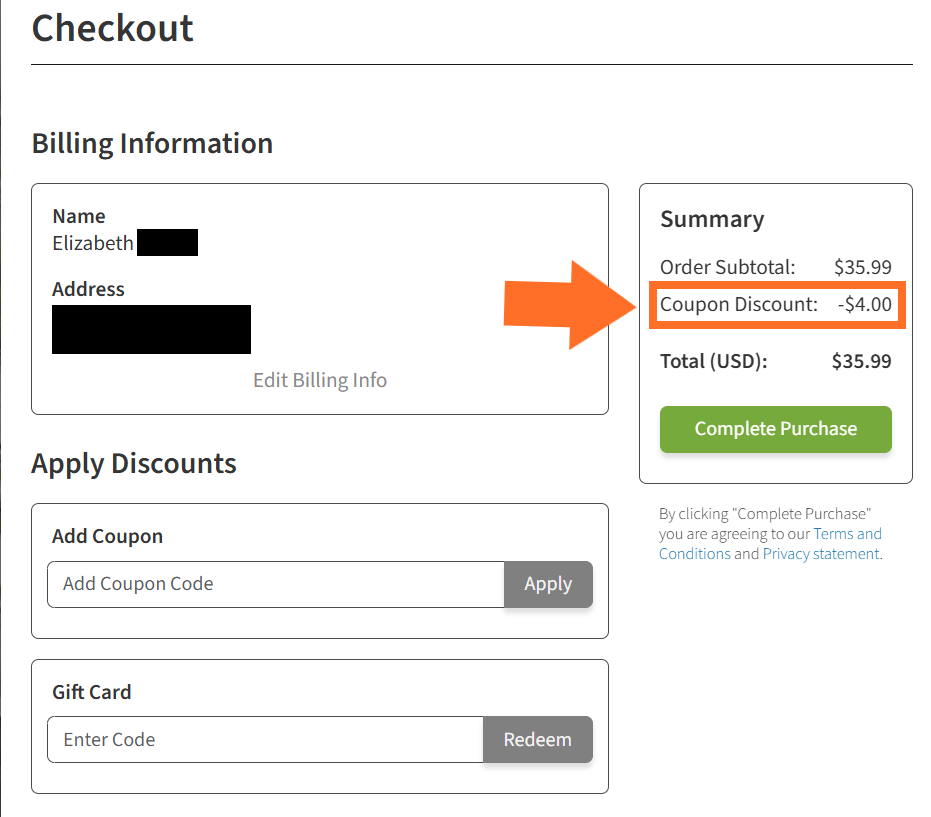Follow the Privacy statement link
The image size is (931, 817).
(x=820, y=554)
